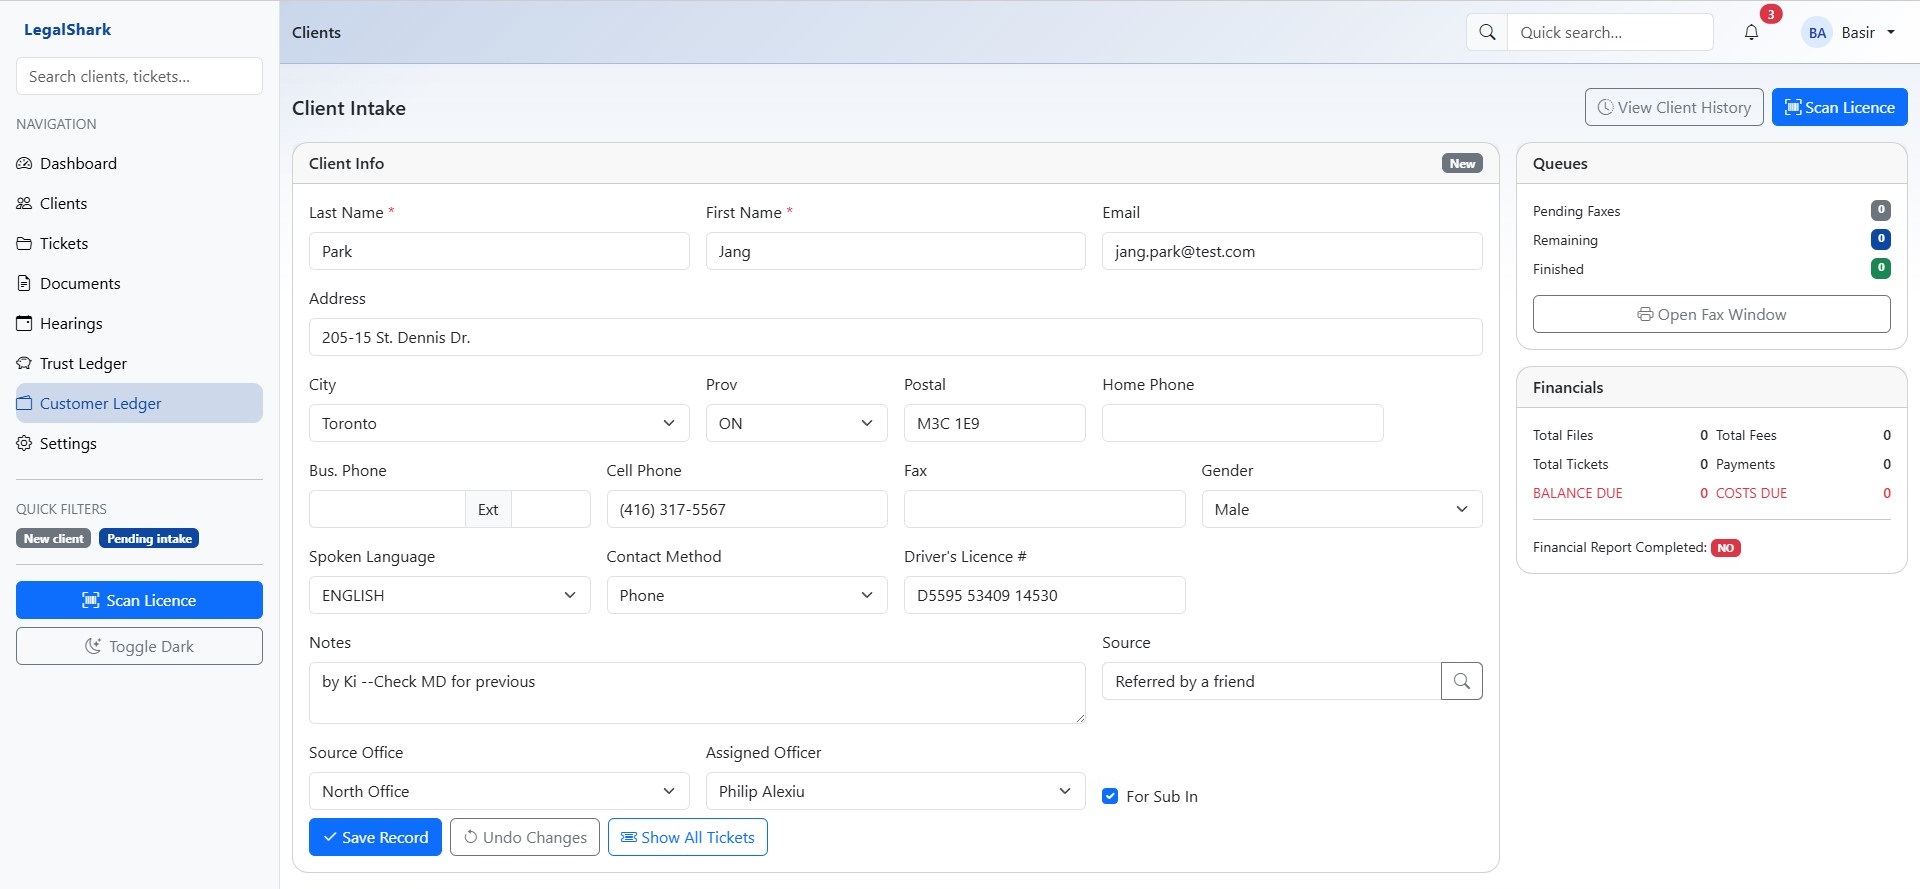1920x889 pixels.
Task: Click the quick search magnifier icon
Action: point(1487,32)
